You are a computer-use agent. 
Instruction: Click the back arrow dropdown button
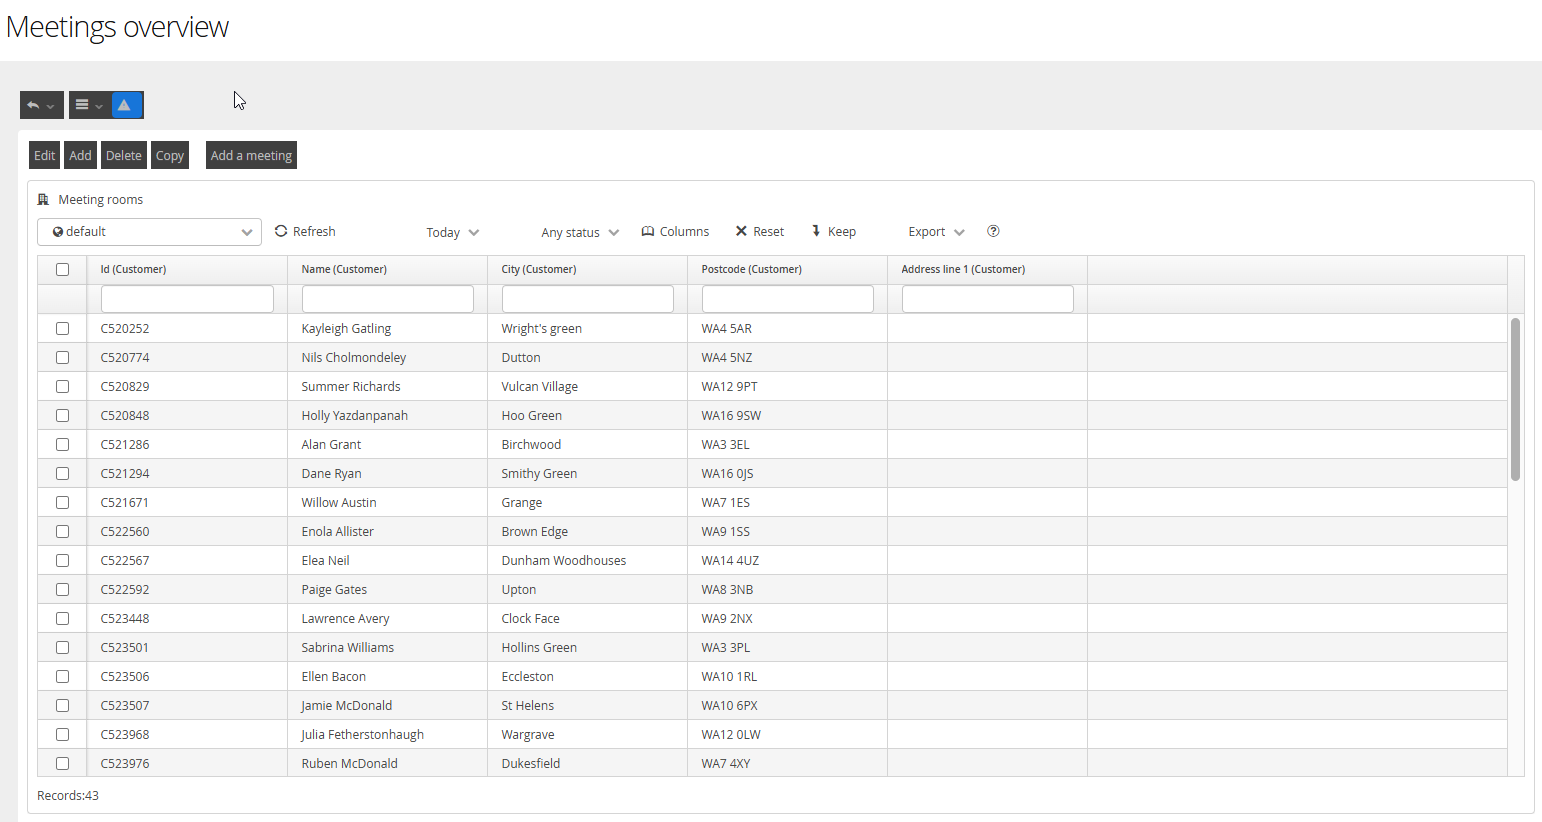[x=41, y=105]
